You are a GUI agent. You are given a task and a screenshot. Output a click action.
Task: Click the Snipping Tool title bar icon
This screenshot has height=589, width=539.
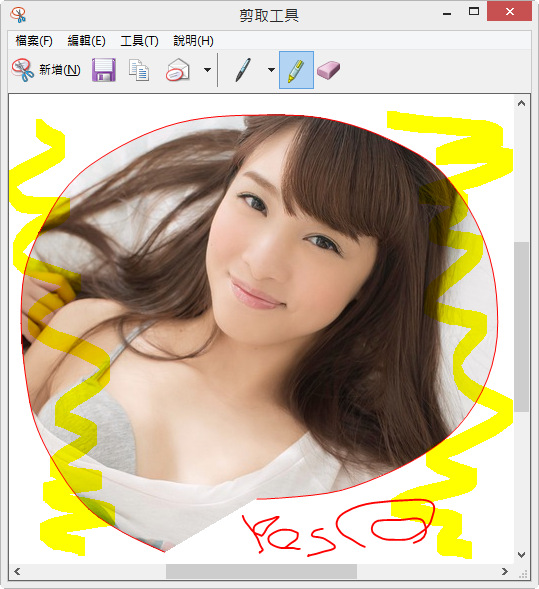(18, 15)
